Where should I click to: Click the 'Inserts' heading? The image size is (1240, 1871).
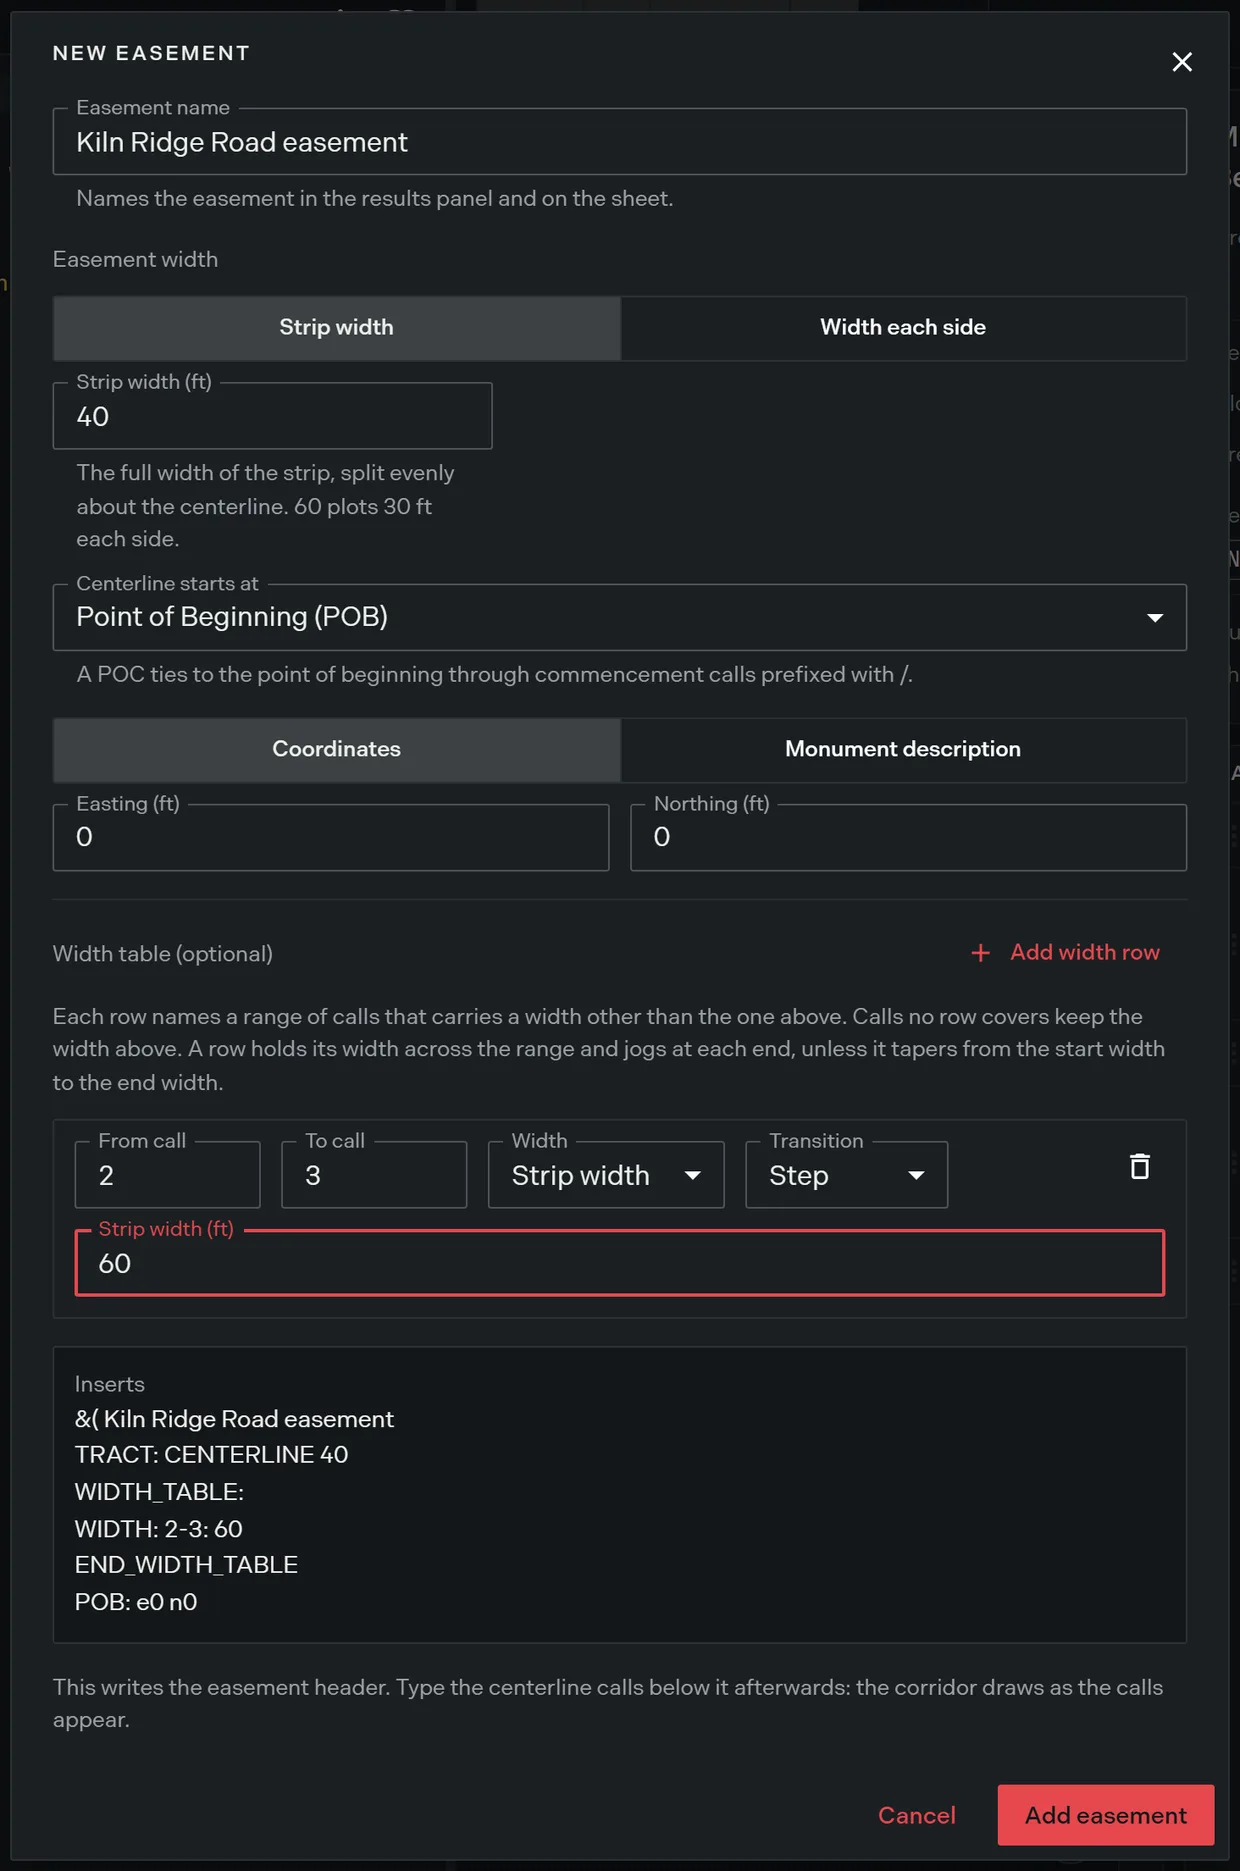110,1384
